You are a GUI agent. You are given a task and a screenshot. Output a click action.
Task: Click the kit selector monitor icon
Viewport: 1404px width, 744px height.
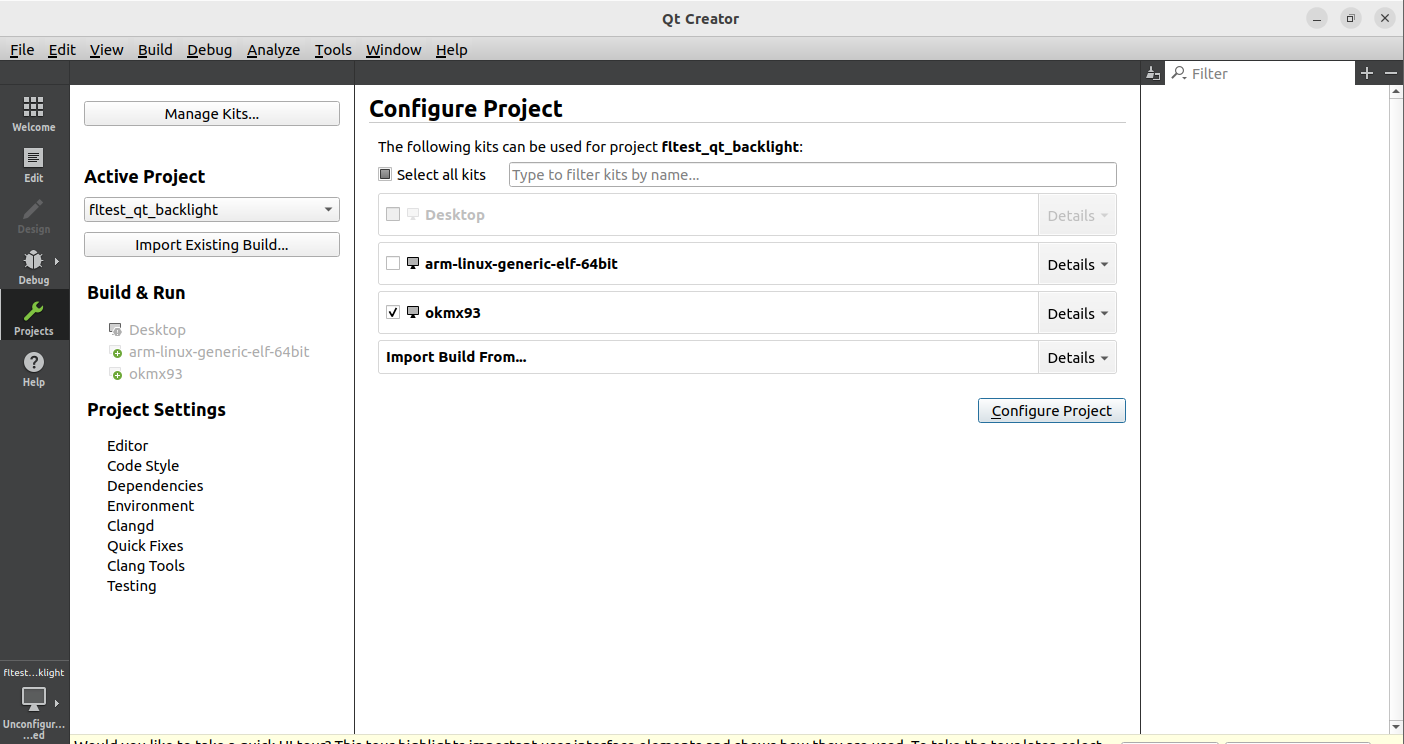[x=34, y=699]
